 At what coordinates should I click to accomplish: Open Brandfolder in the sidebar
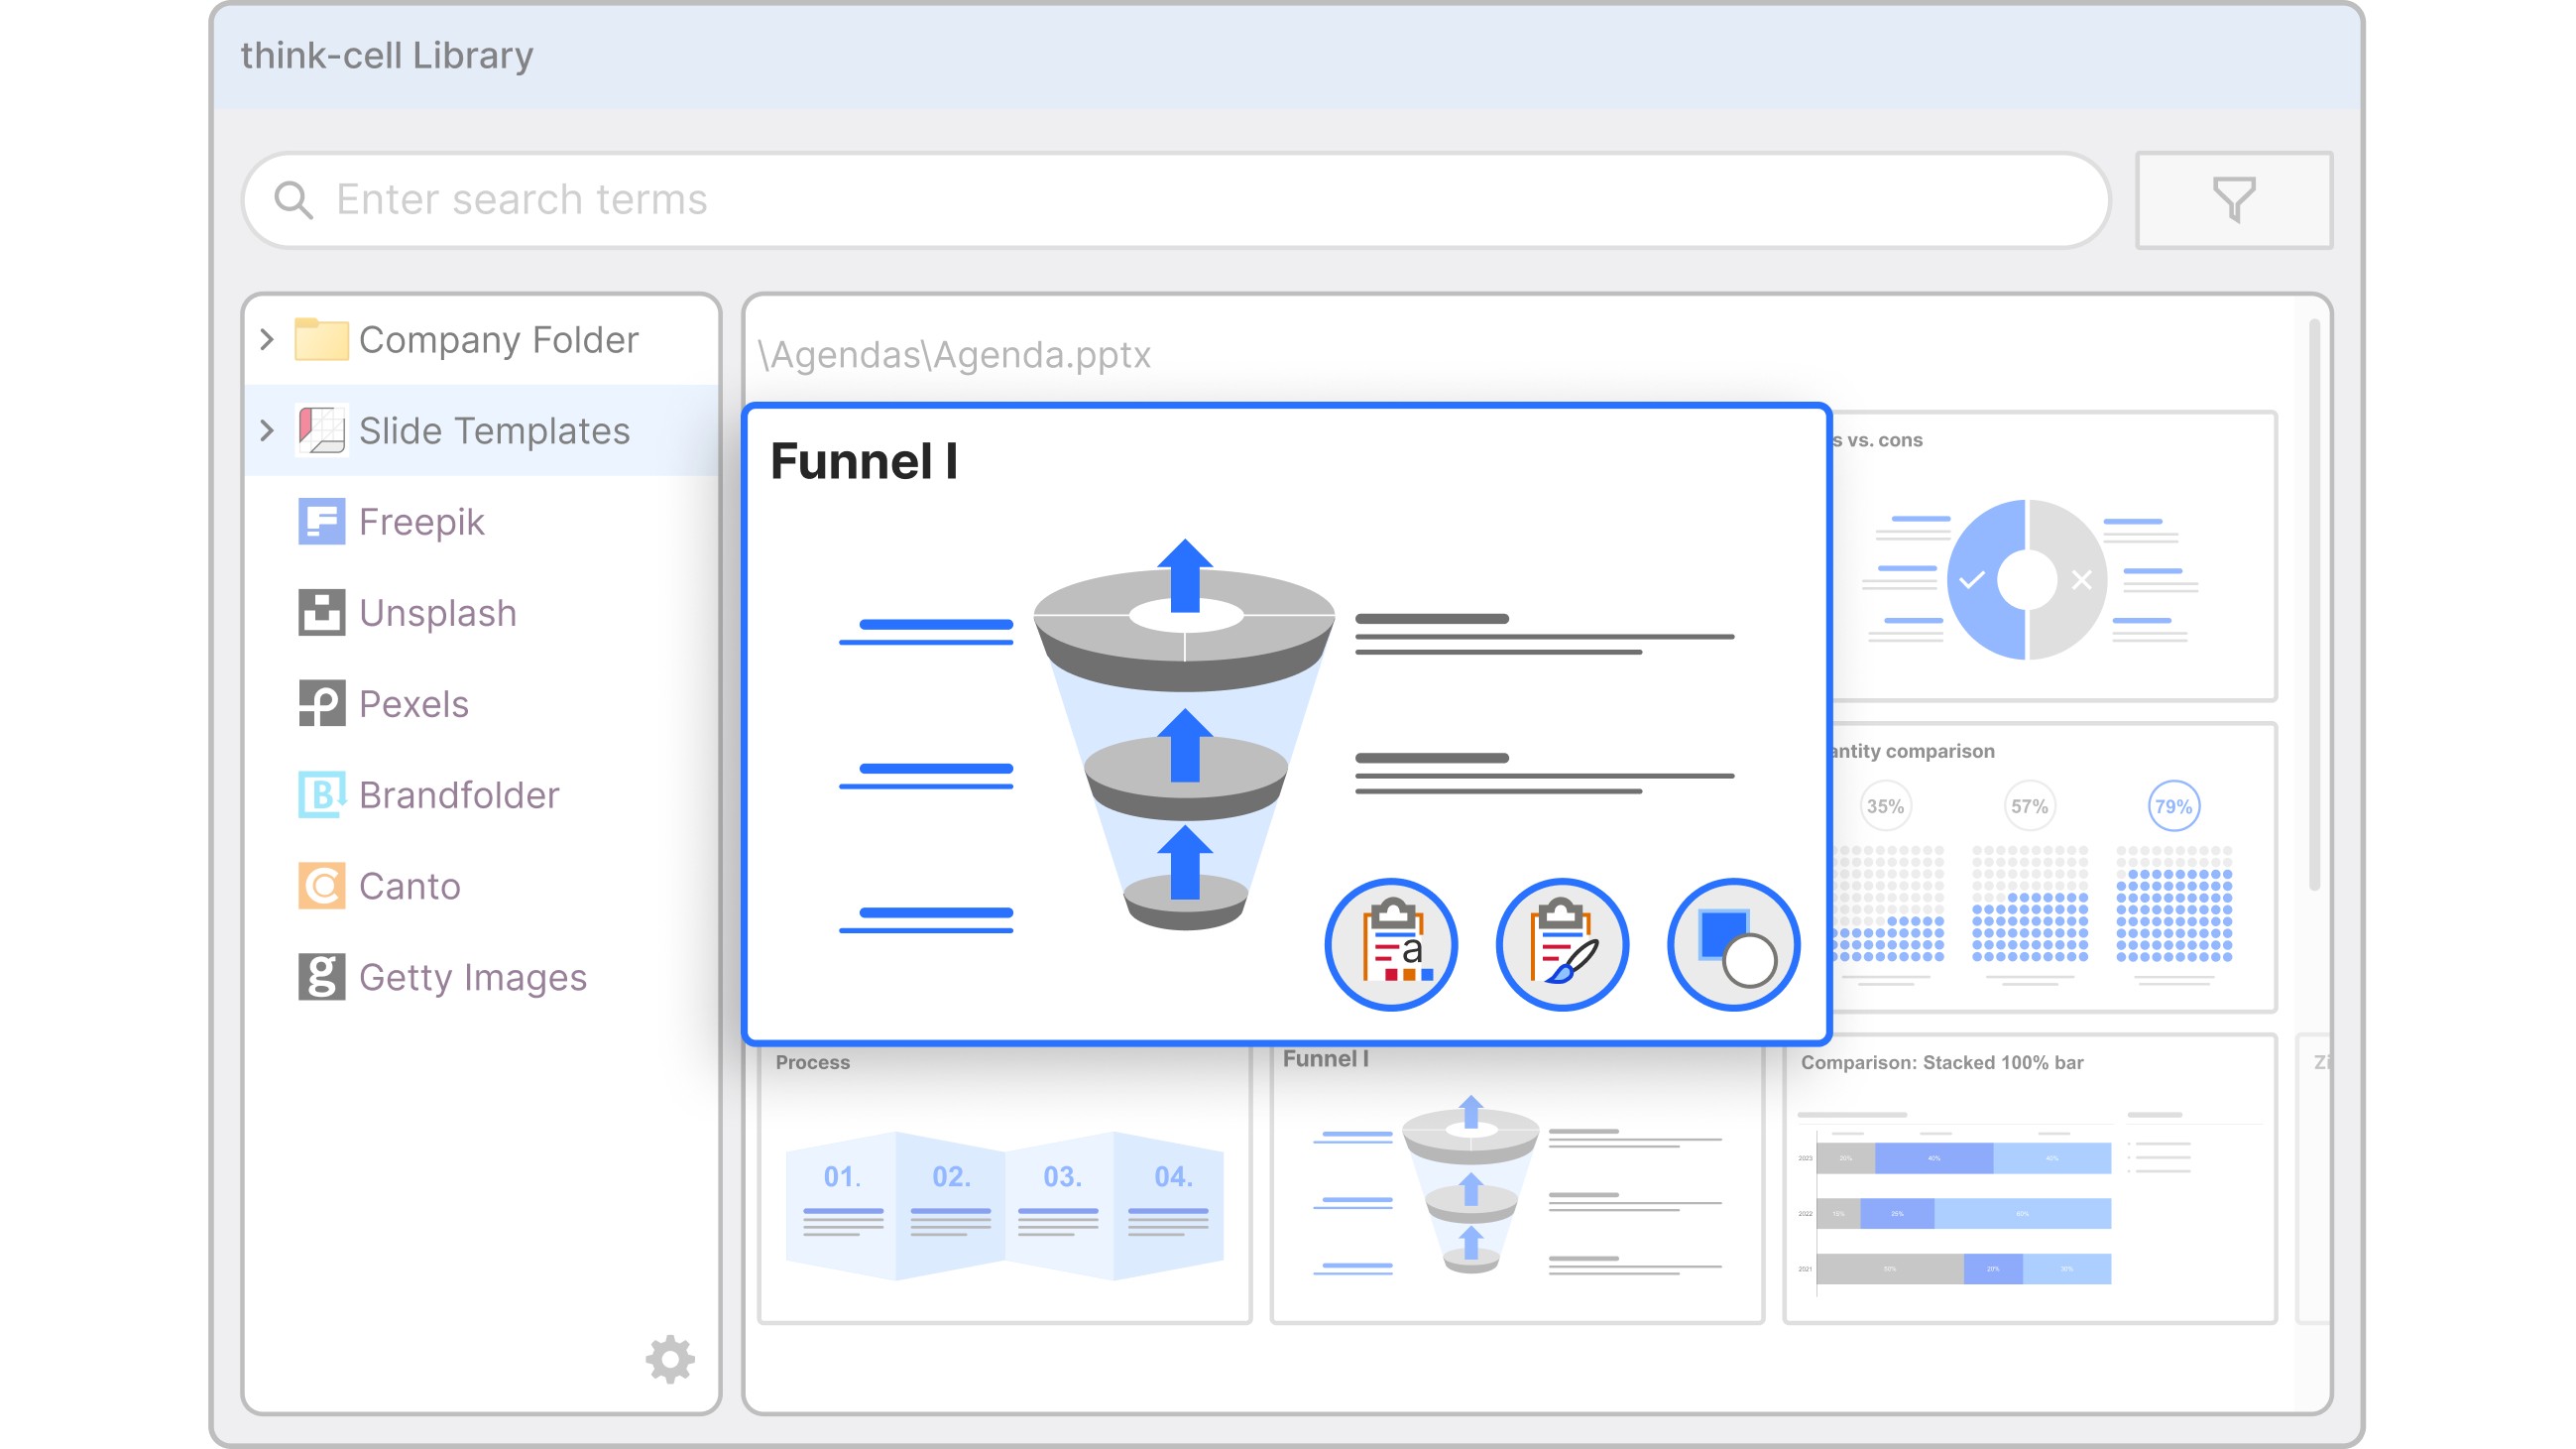pyautogui.click(x=458, y=795)
